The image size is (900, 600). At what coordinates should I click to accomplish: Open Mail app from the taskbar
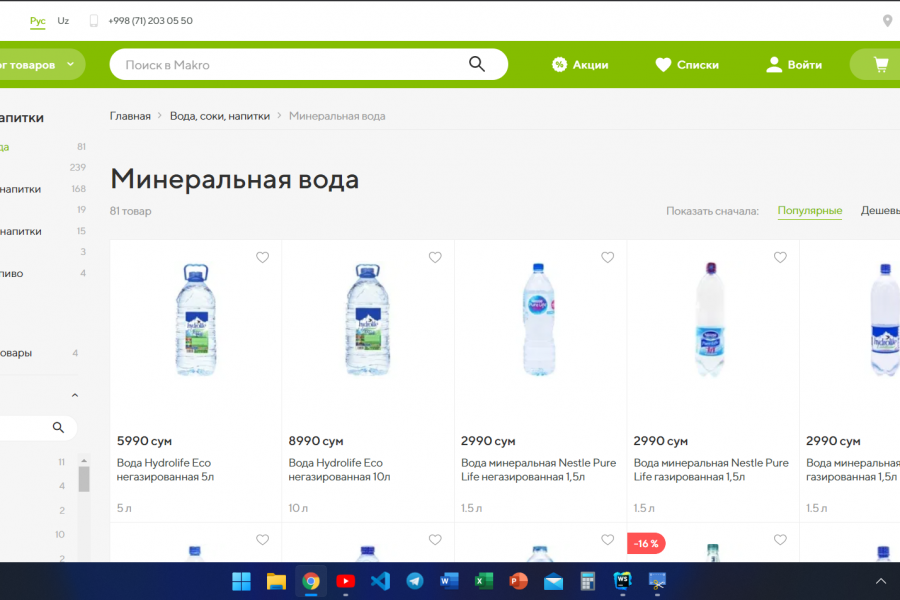pos(553,581)
